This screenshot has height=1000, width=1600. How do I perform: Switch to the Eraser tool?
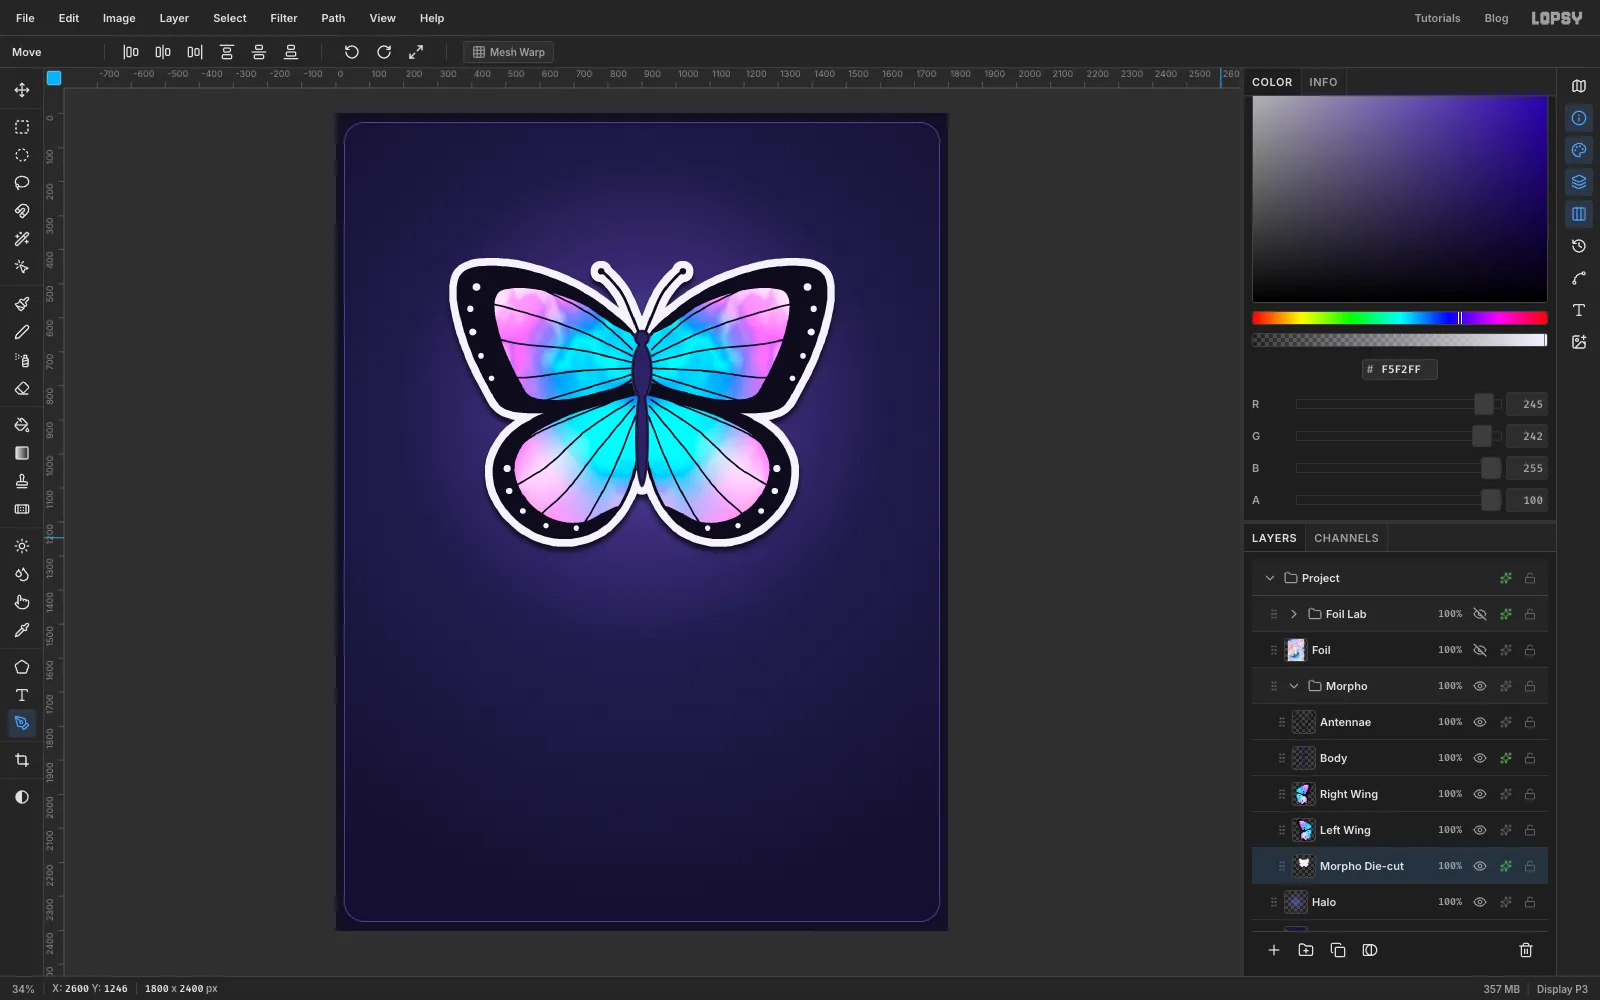(22, 388)
